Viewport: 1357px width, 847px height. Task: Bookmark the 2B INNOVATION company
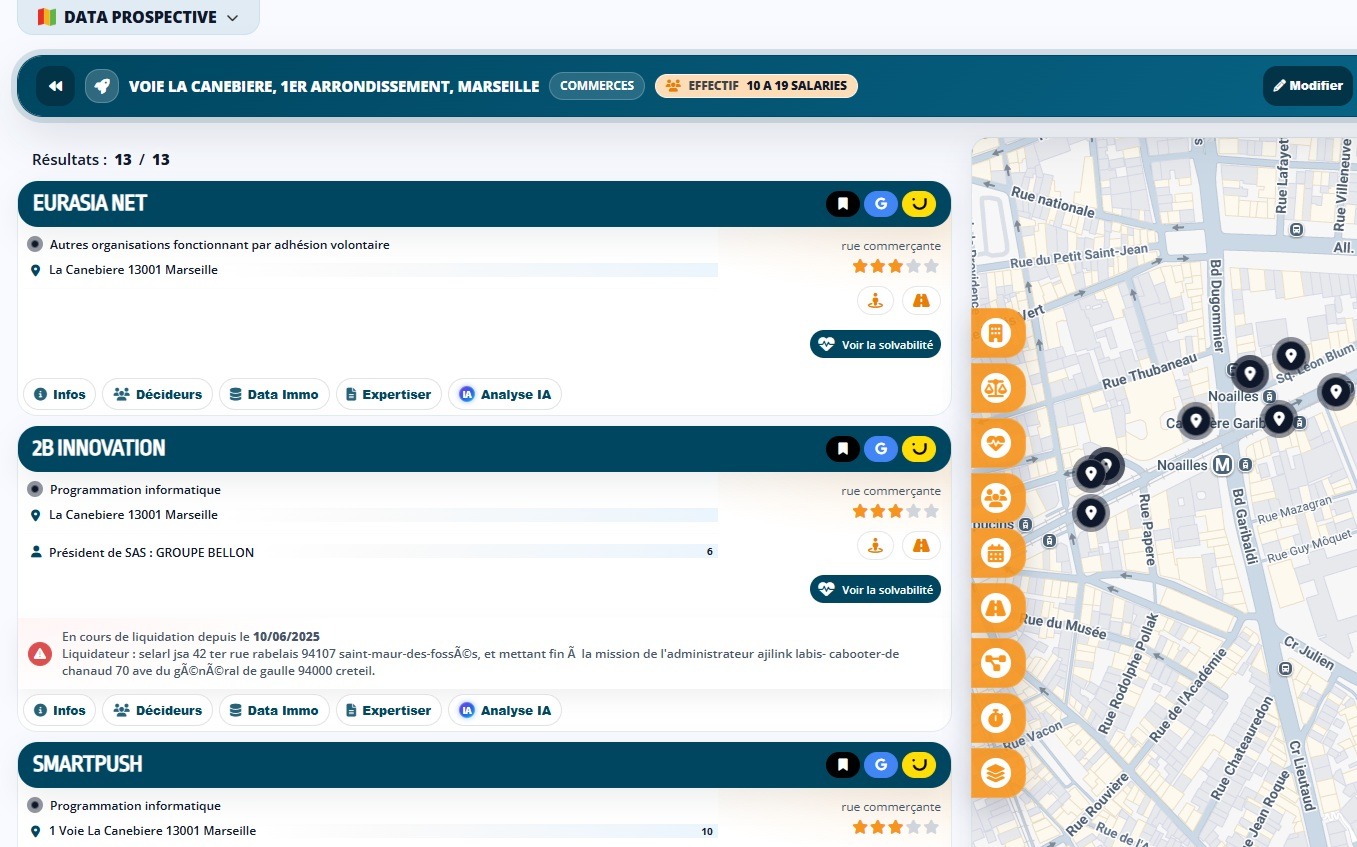click(x=843, y=449)
